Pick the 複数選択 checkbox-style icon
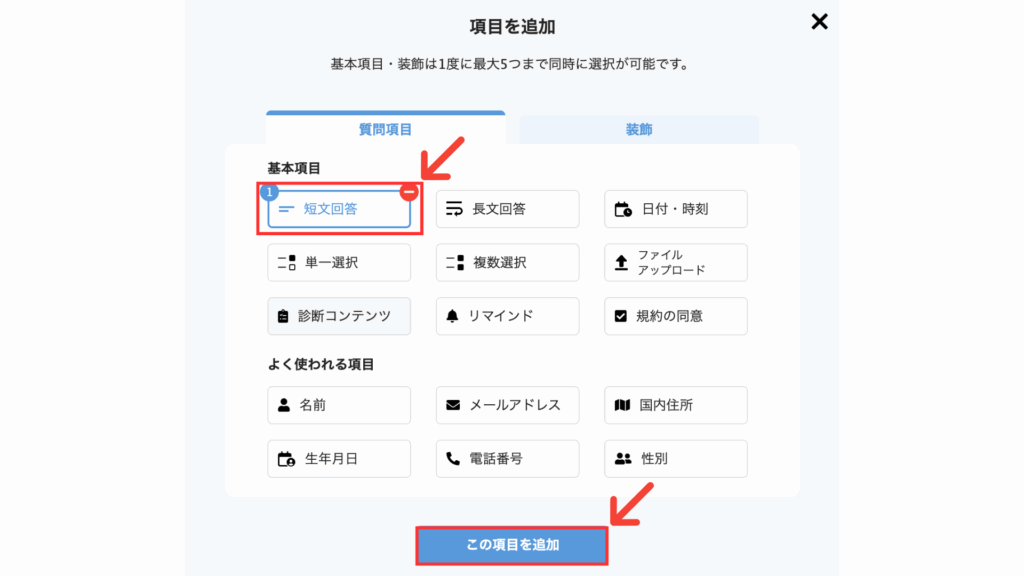 455,263
